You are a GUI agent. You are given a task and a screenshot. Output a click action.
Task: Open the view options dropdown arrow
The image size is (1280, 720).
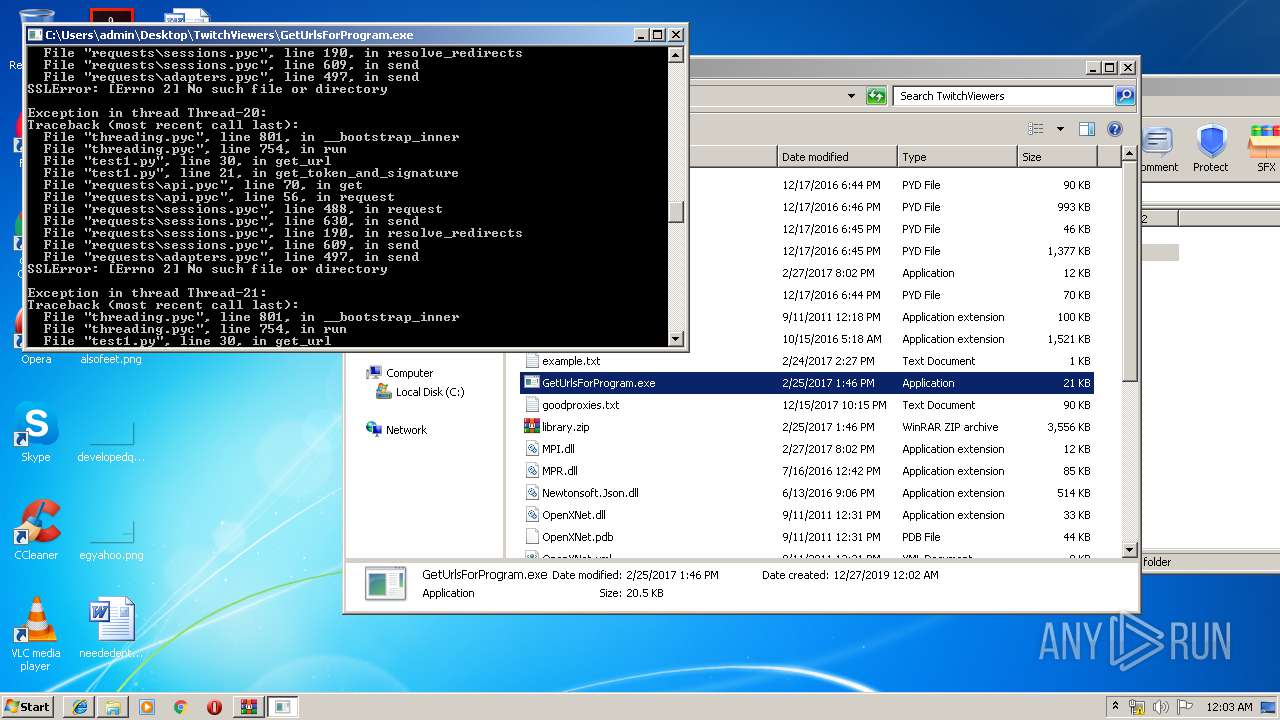pos(1060,129)
